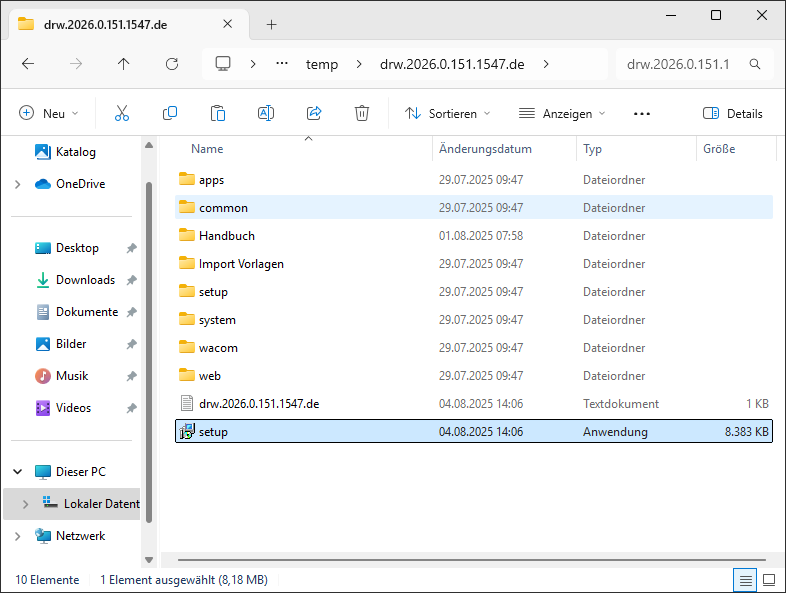Click the search box field
Screen dimensions: 786x593
[x=684, y=64]
